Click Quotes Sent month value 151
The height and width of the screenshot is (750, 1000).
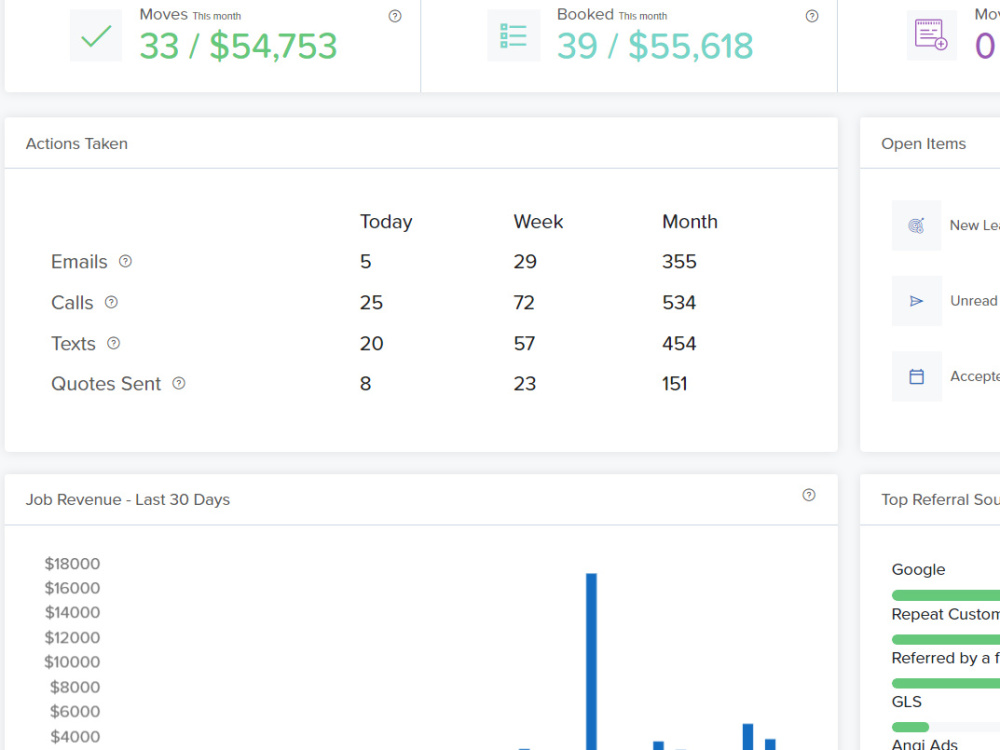pos(675,383)
